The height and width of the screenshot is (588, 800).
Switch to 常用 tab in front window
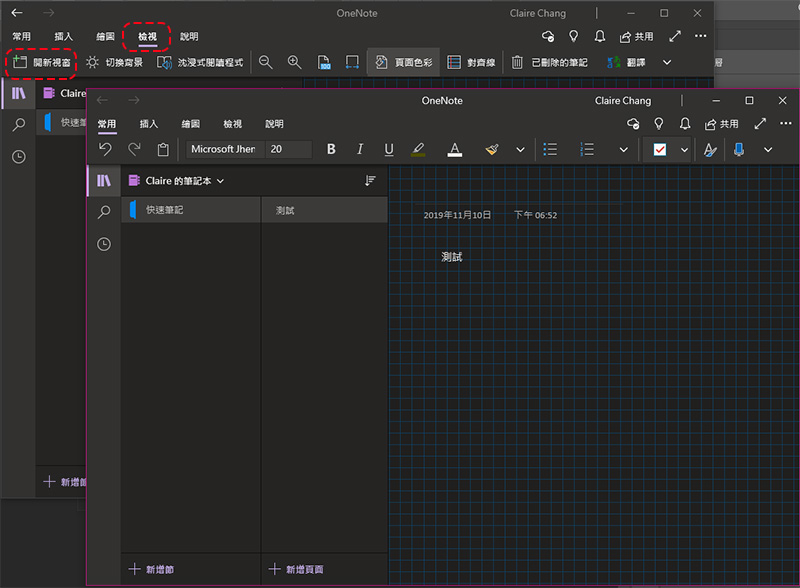(x=107, y=124)
